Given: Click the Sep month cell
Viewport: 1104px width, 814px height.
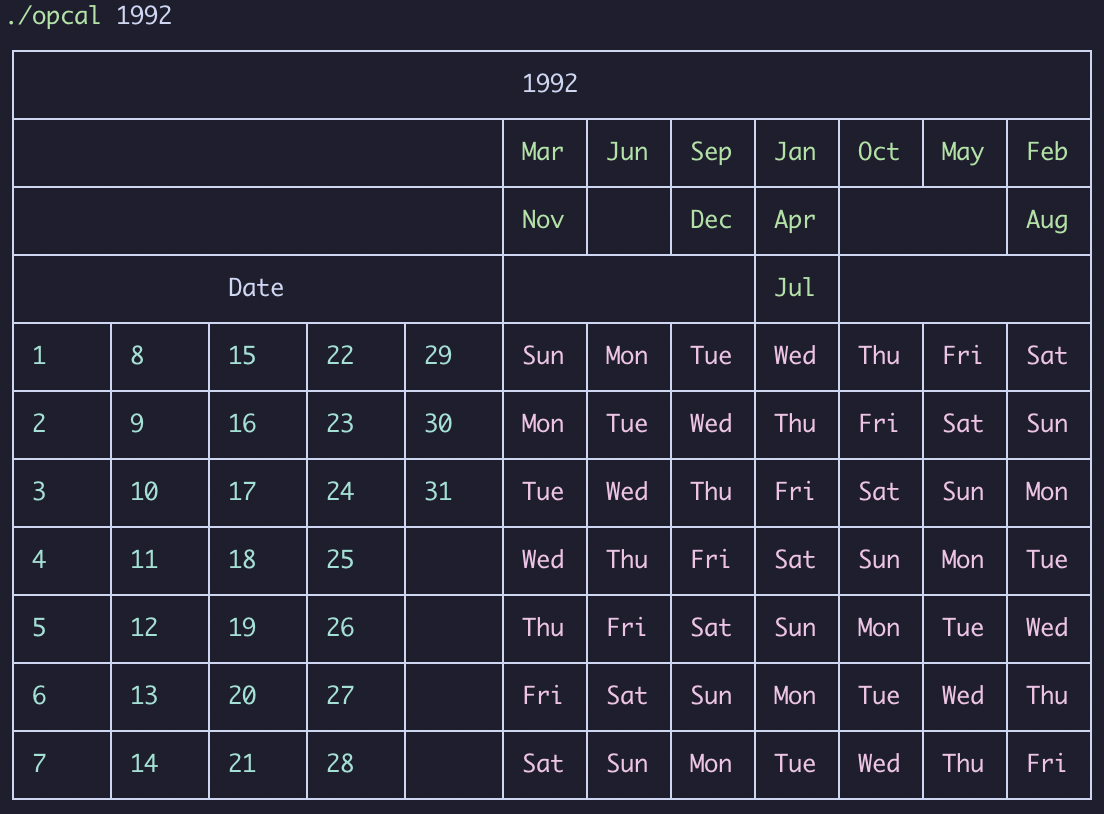Looking at the screenshot, I should 711,152.
